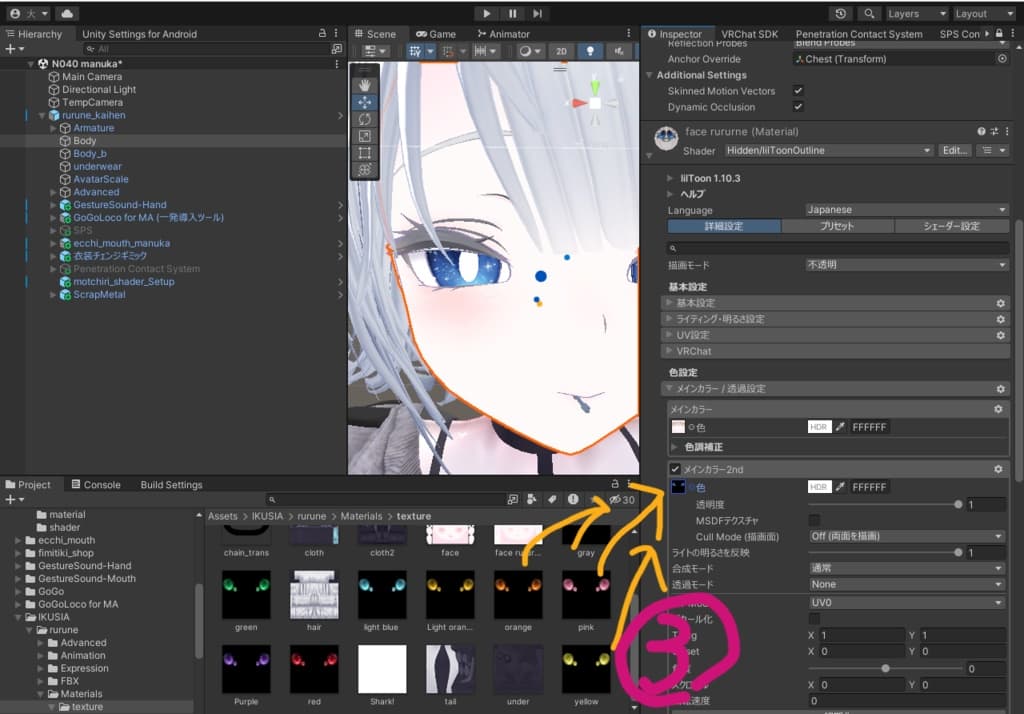Switch to the Animator tab
The width and height of the screenshot is (1024, 714).
point(504,34)
